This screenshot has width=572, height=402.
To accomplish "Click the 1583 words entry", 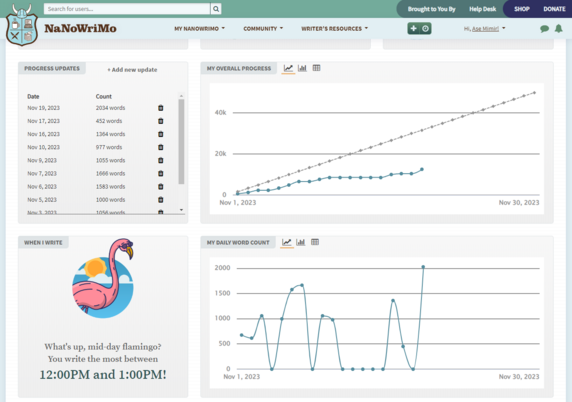I will 110,187.
